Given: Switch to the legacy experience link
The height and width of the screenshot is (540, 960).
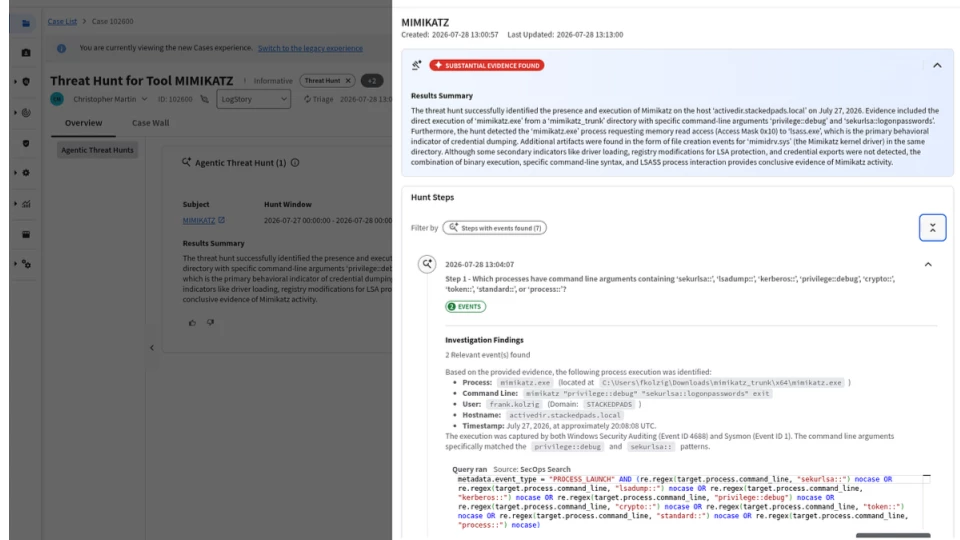Looking at the screenshot, I should (x=310, y=48).
